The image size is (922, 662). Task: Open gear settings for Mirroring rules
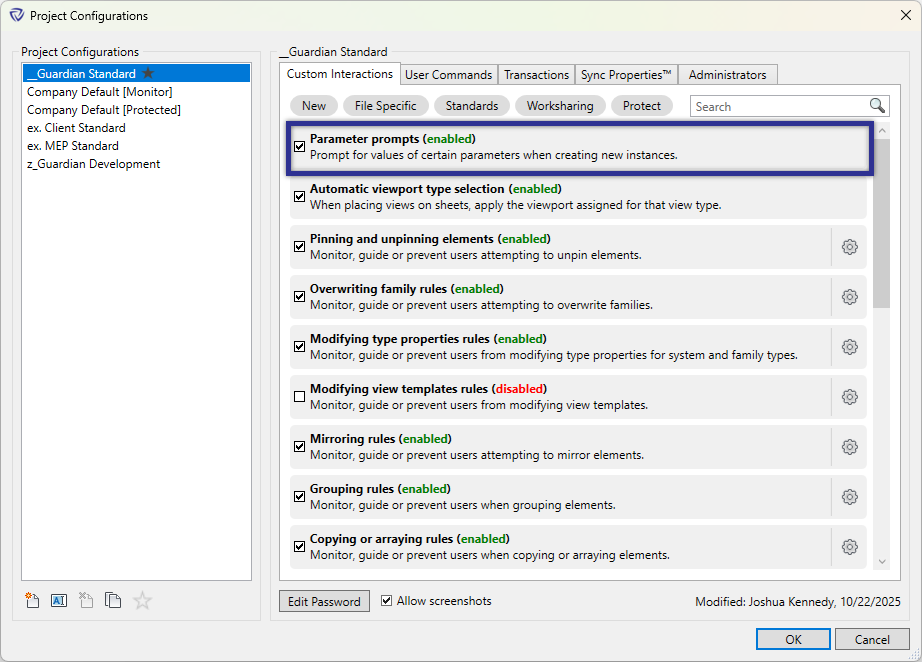pyautogui.click(x=849, y=446)
